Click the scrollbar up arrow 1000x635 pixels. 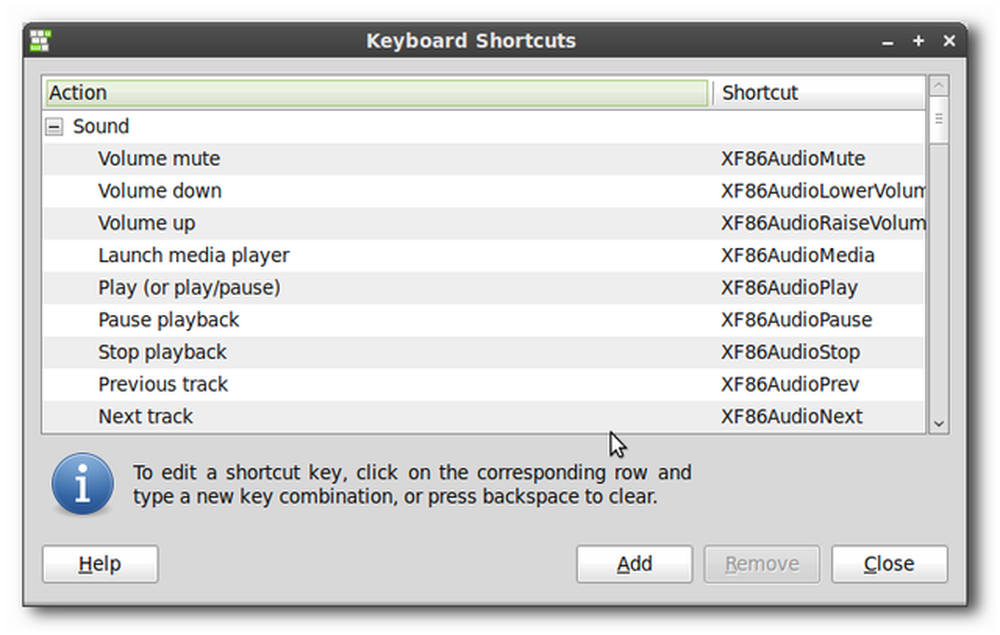point(938,85)
